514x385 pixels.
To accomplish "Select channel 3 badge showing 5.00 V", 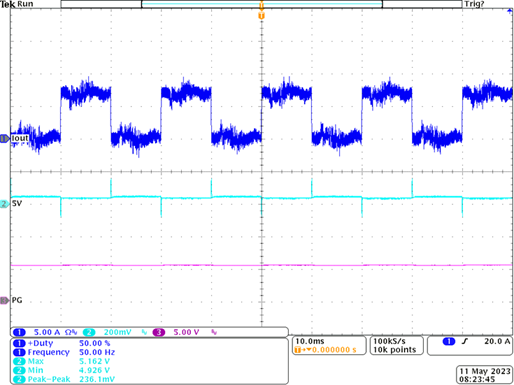I will 159,332.
